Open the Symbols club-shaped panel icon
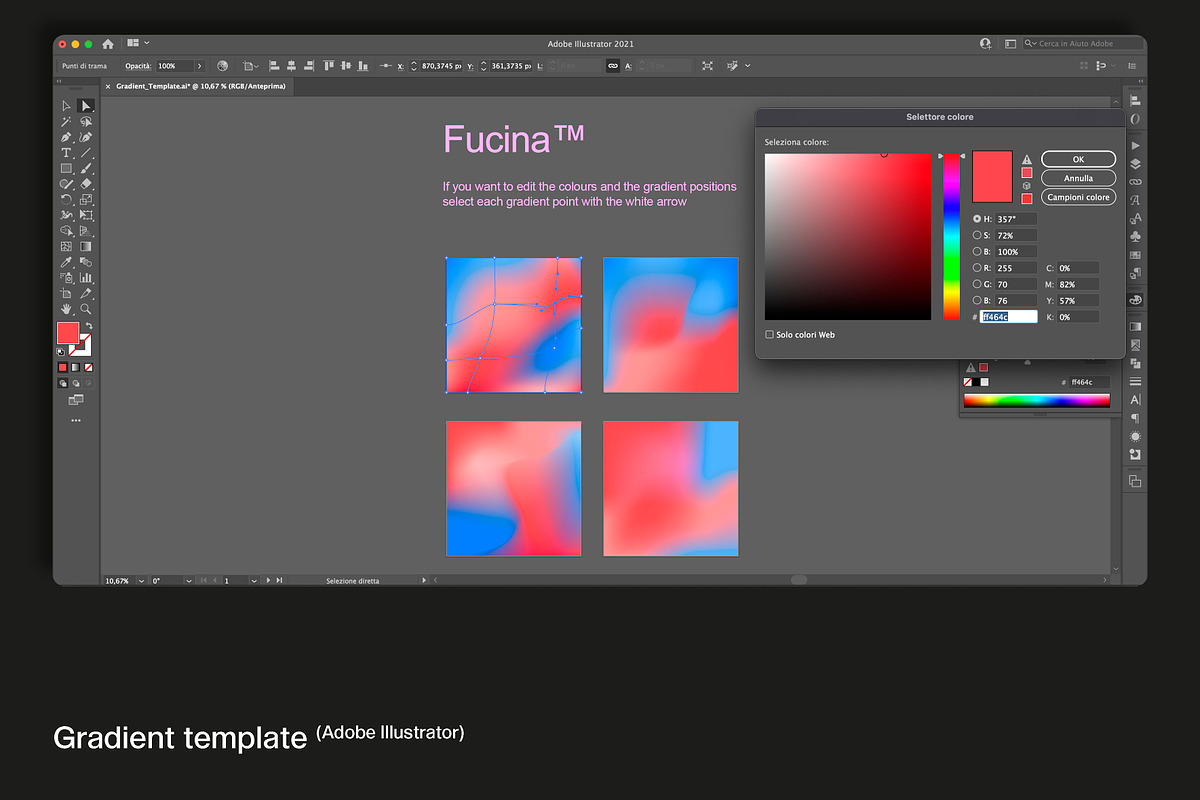1200x800 pixels. point(1135,237)
